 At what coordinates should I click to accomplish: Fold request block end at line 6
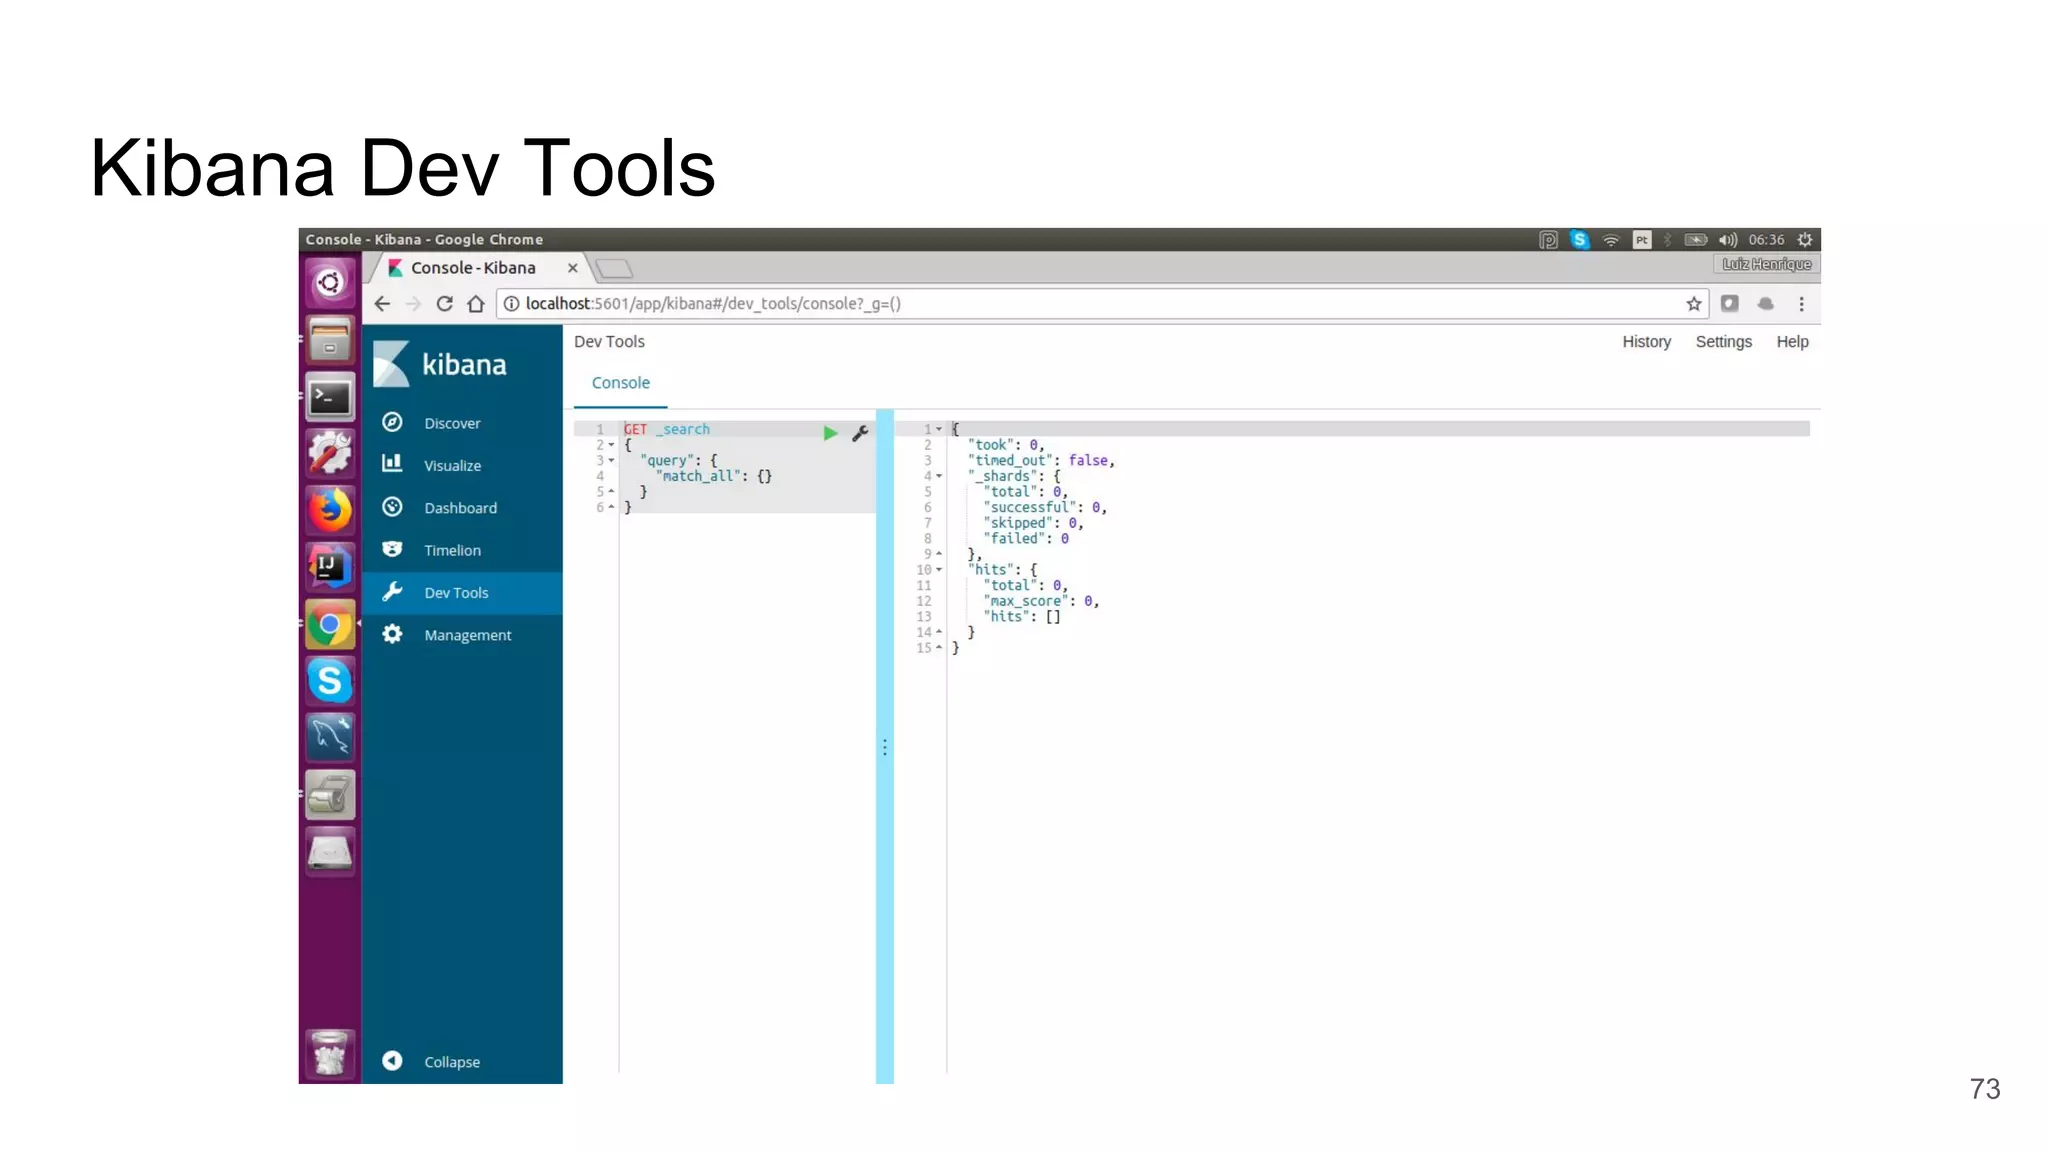(x=611, y=508)
